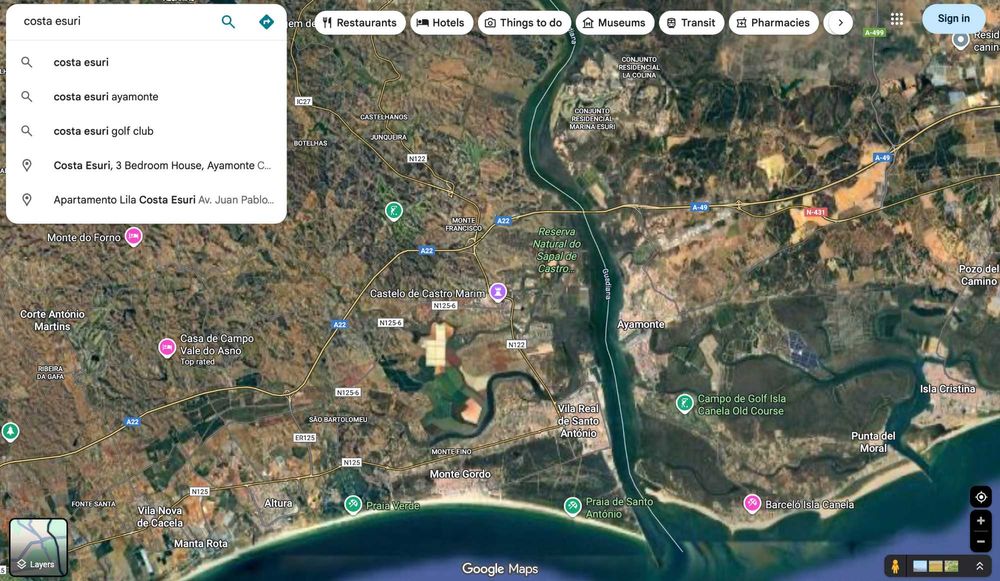
Task: Click the green park marker at left edge
Action: click(x=10, y=432)
